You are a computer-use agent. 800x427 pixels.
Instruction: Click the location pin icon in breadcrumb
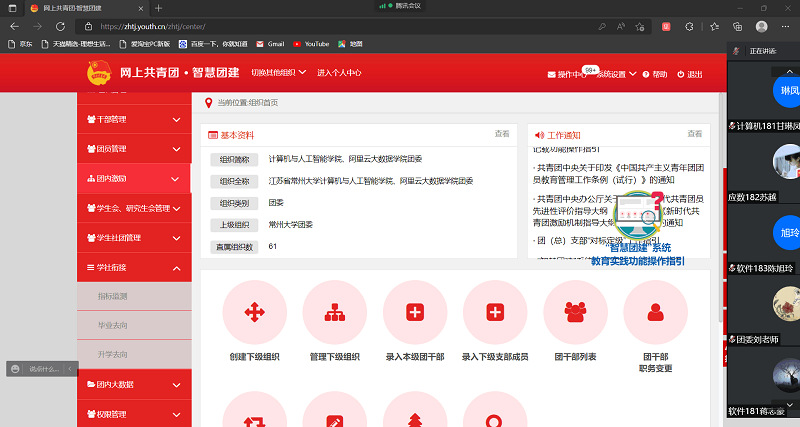click(208, 103)
